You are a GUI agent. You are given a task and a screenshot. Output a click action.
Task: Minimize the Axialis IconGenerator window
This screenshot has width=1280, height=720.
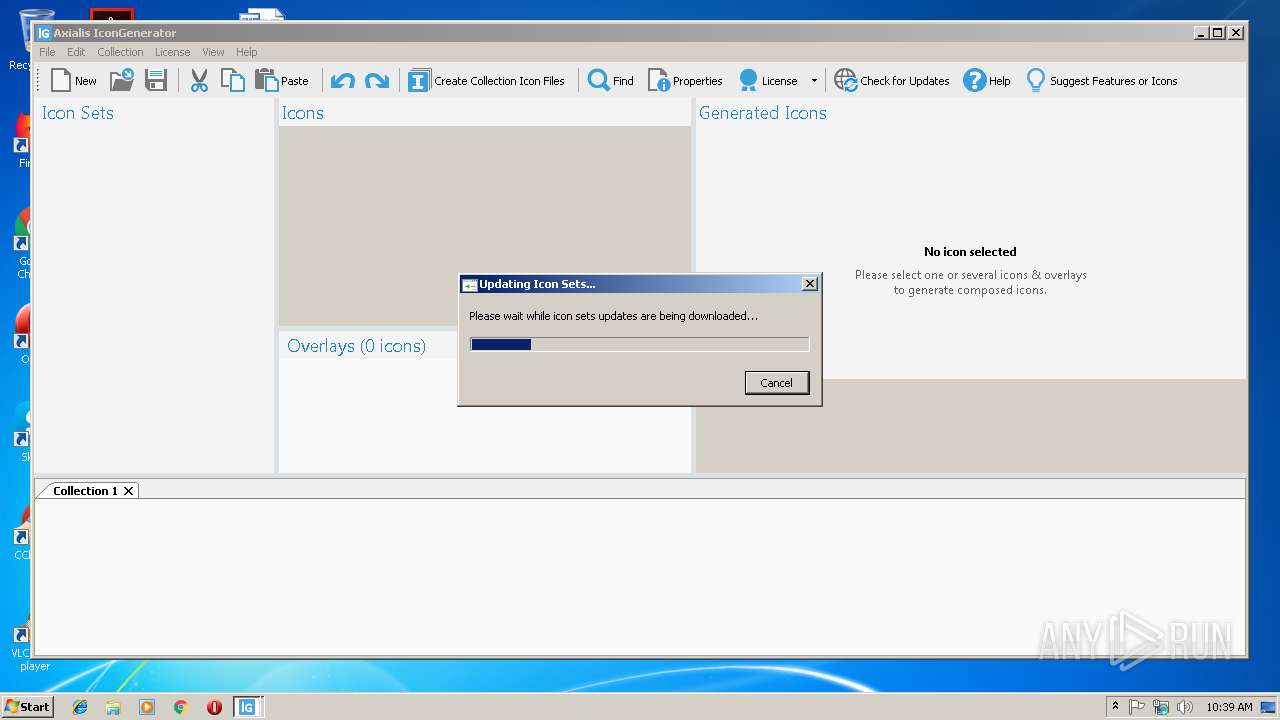1201,33
